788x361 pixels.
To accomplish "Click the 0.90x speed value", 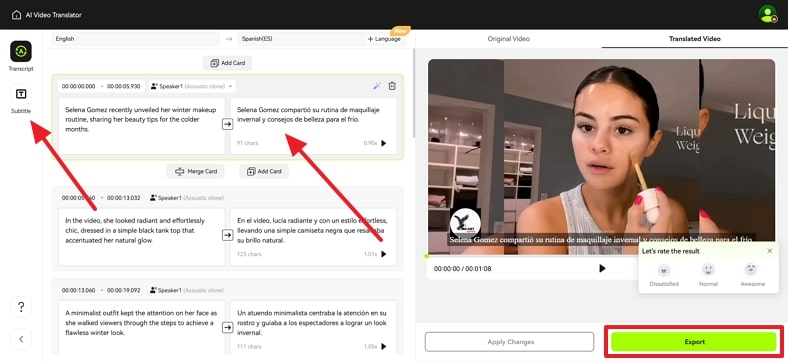I will click(x=370, y=143).
